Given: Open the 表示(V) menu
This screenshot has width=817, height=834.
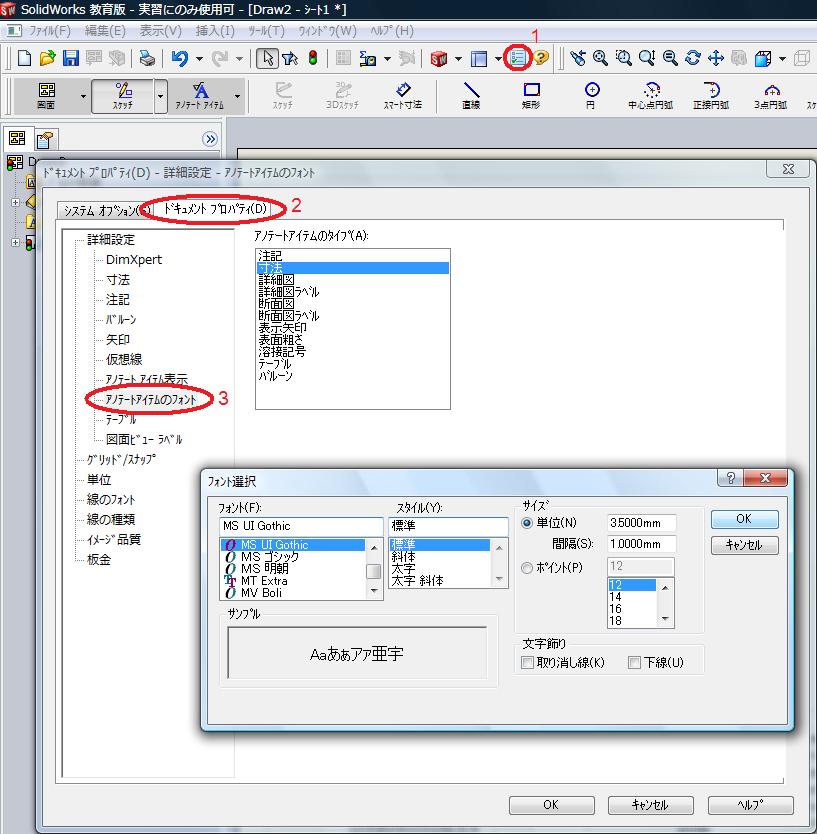Looking at the screenshot, I should coord(161,31).
